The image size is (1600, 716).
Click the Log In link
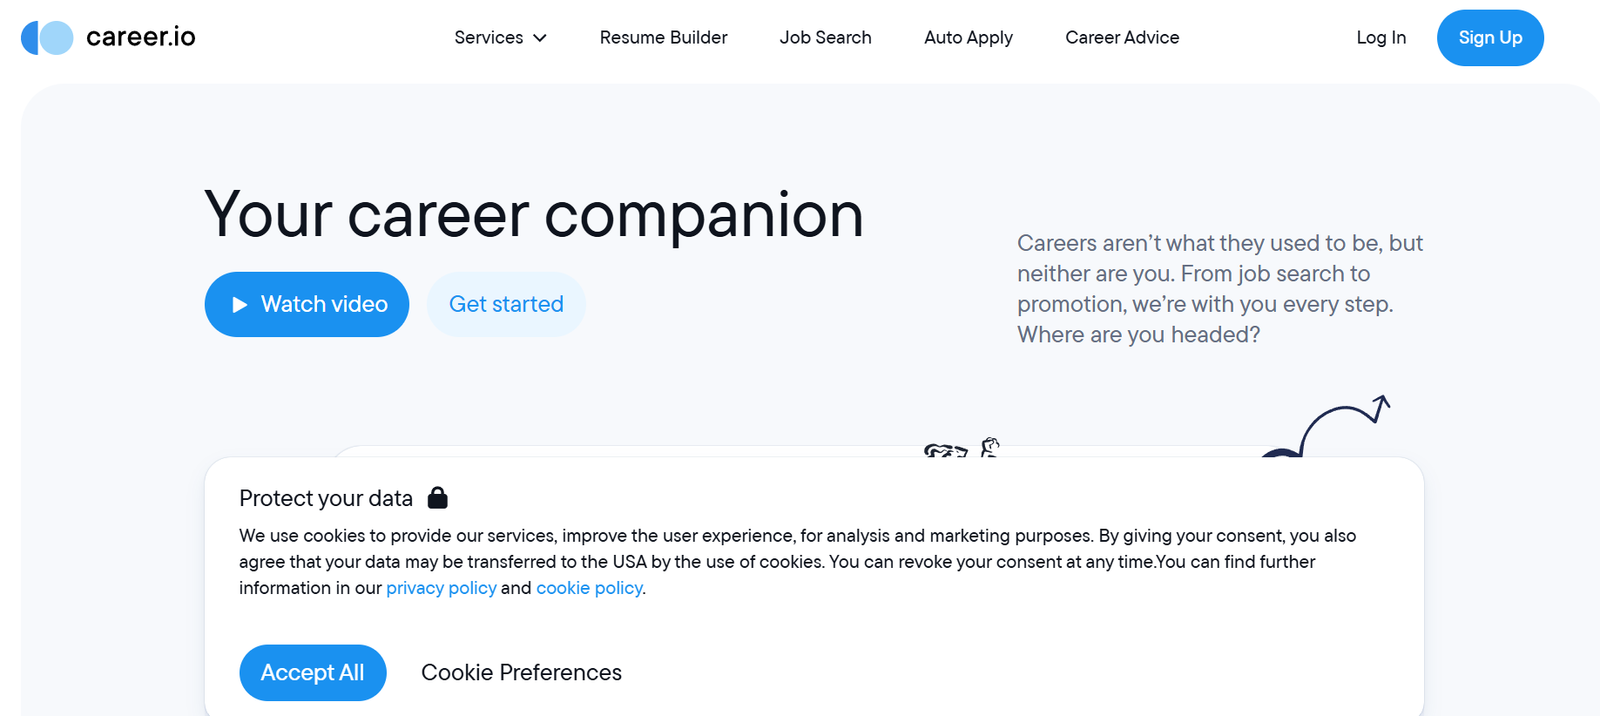coord(1381,38)
